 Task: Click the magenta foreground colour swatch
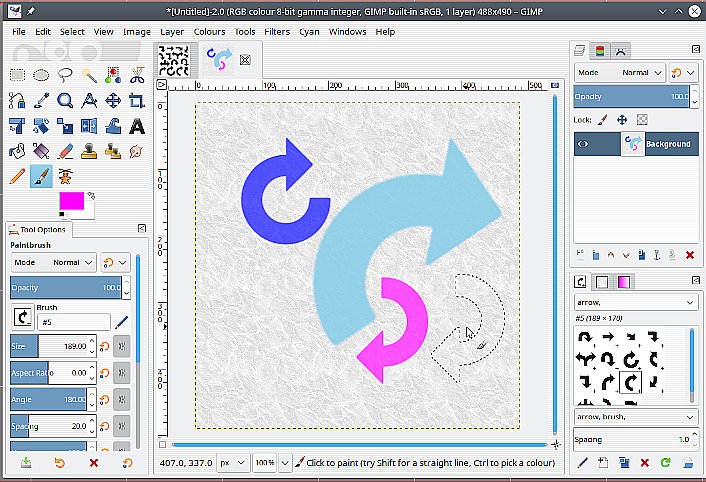point(72,201)
